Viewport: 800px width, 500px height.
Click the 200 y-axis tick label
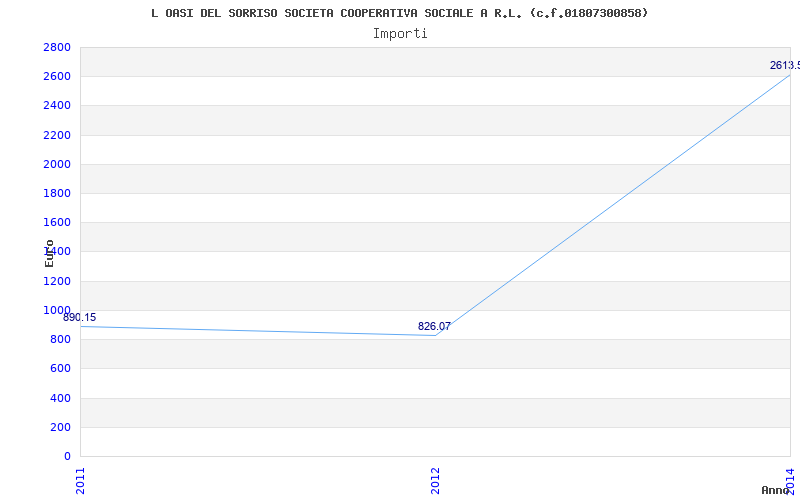pyautogui.click(x=61, y=427)
